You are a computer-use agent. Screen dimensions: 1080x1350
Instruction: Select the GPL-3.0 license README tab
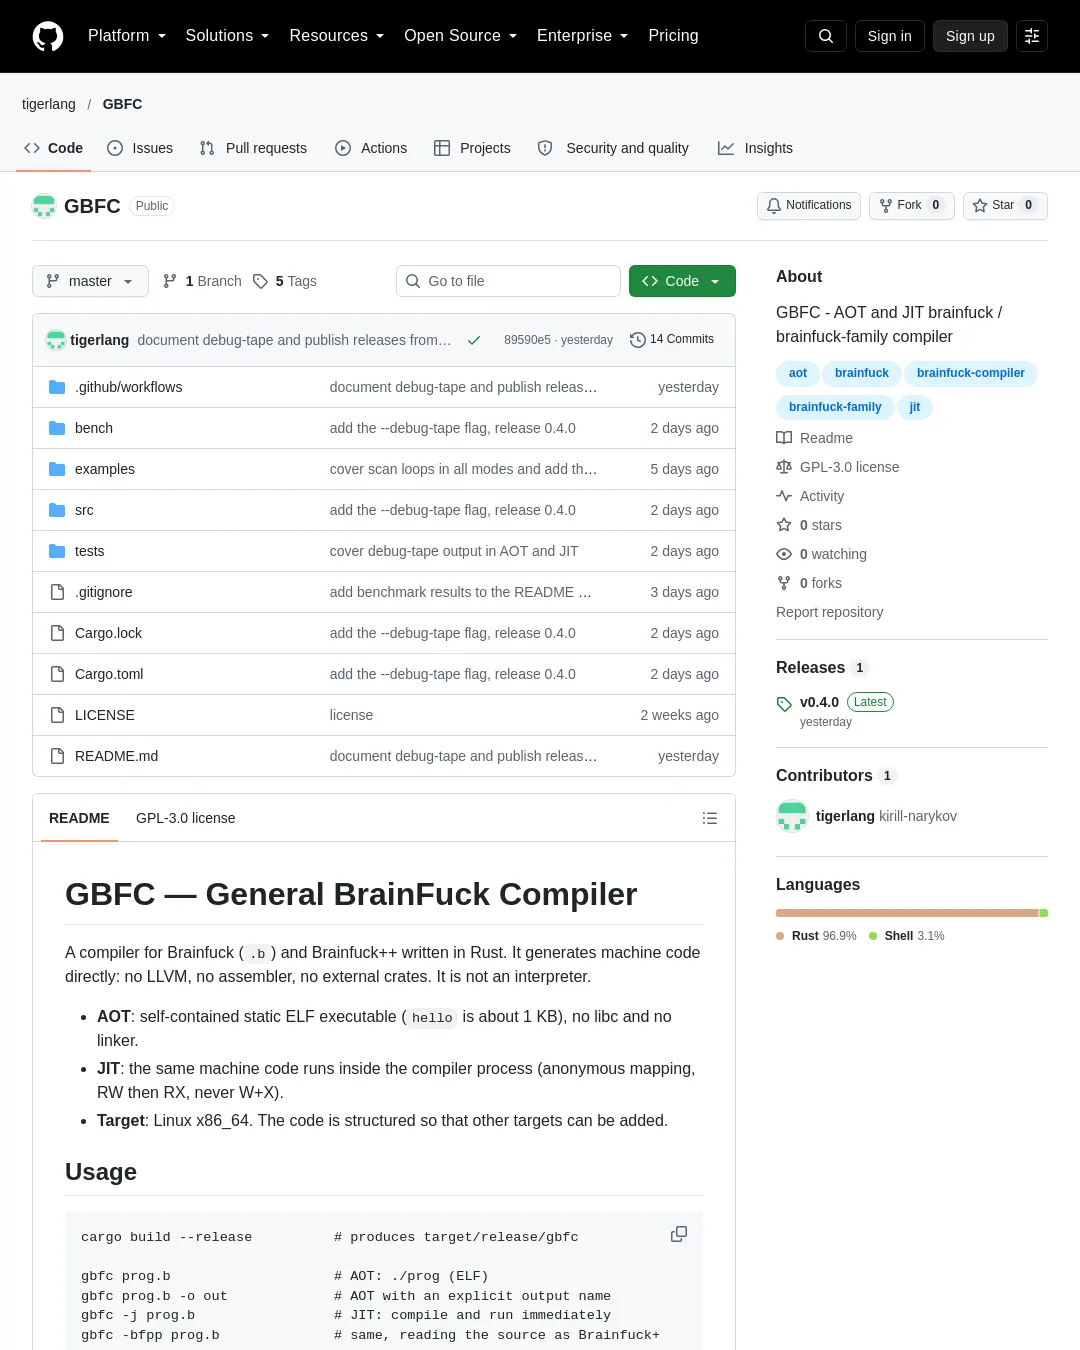point(186,818)
